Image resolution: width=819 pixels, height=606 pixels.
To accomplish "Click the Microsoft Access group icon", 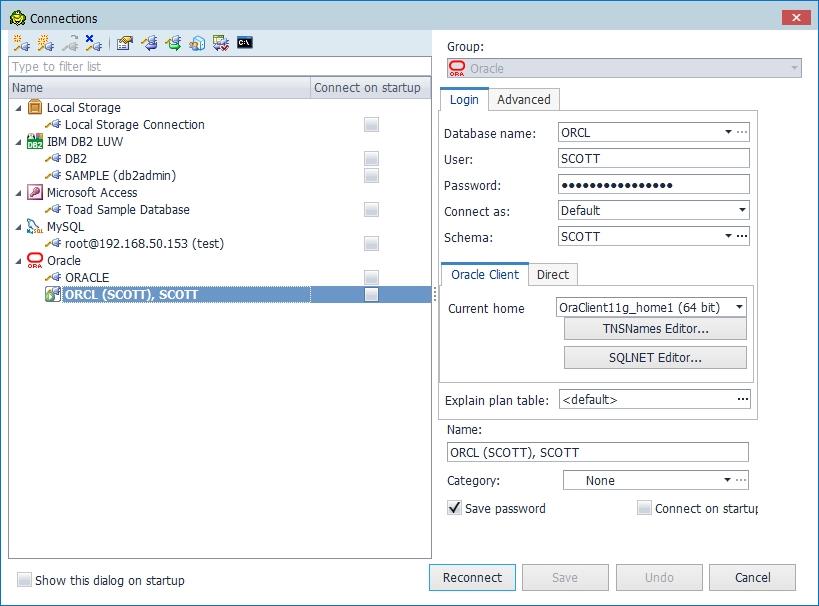I will 35,193.
